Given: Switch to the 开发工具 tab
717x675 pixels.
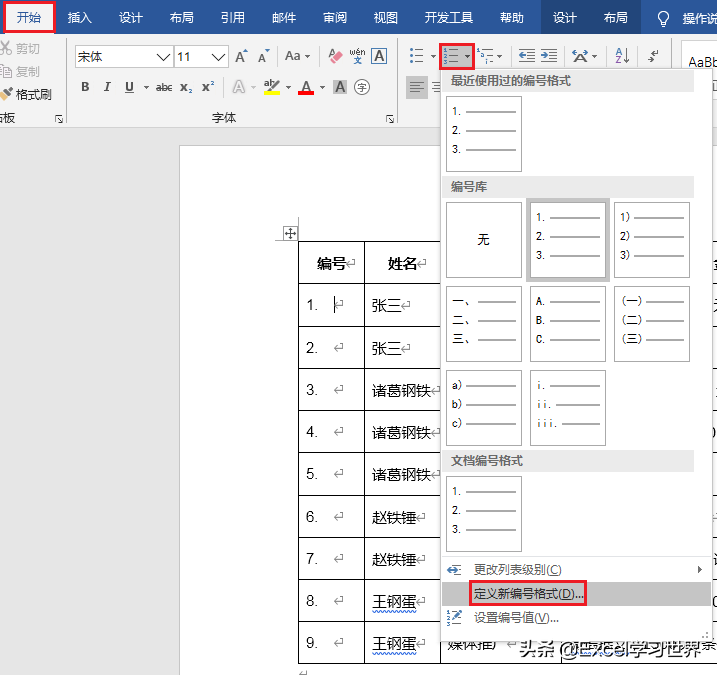Looking at the screenshot, I should click(449, 17).
